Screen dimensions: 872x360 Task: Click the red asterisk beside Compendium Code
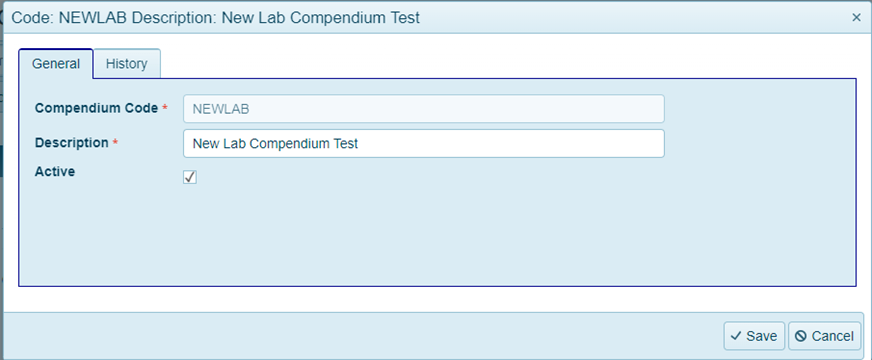pos(165,108)
